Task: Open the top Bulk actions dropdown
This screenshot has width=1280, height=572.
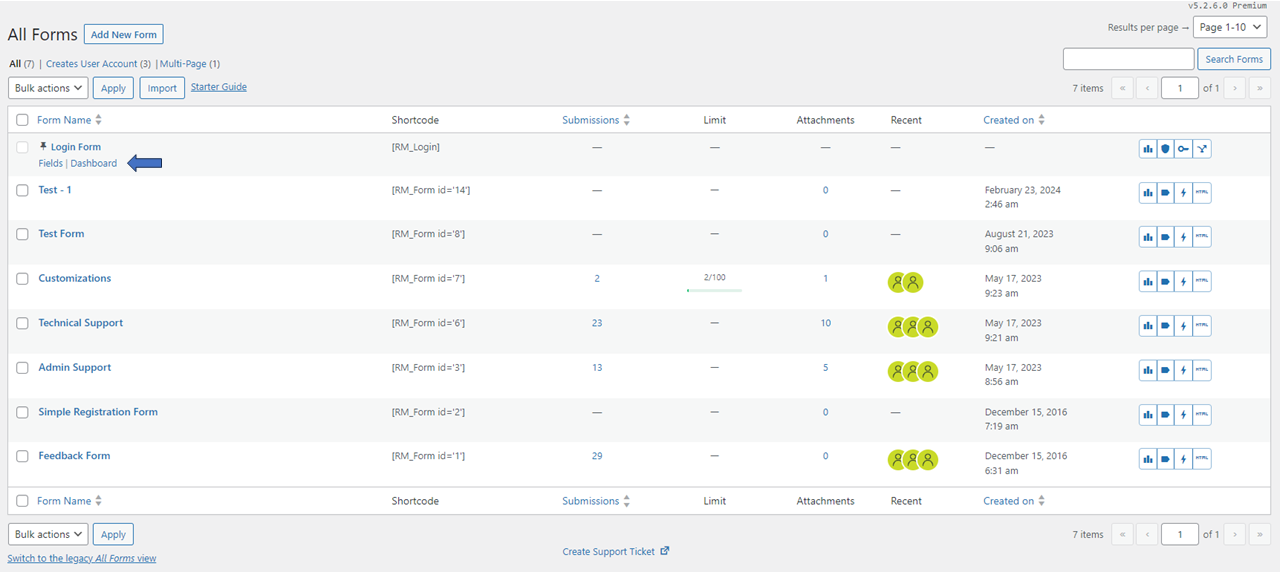Action: [48, 88]
